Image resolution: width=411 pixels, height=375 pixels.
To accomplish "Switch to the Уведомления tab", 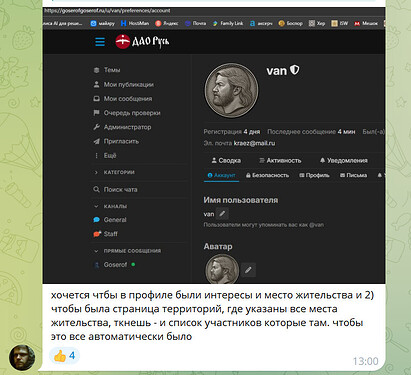I will point(344,161).
